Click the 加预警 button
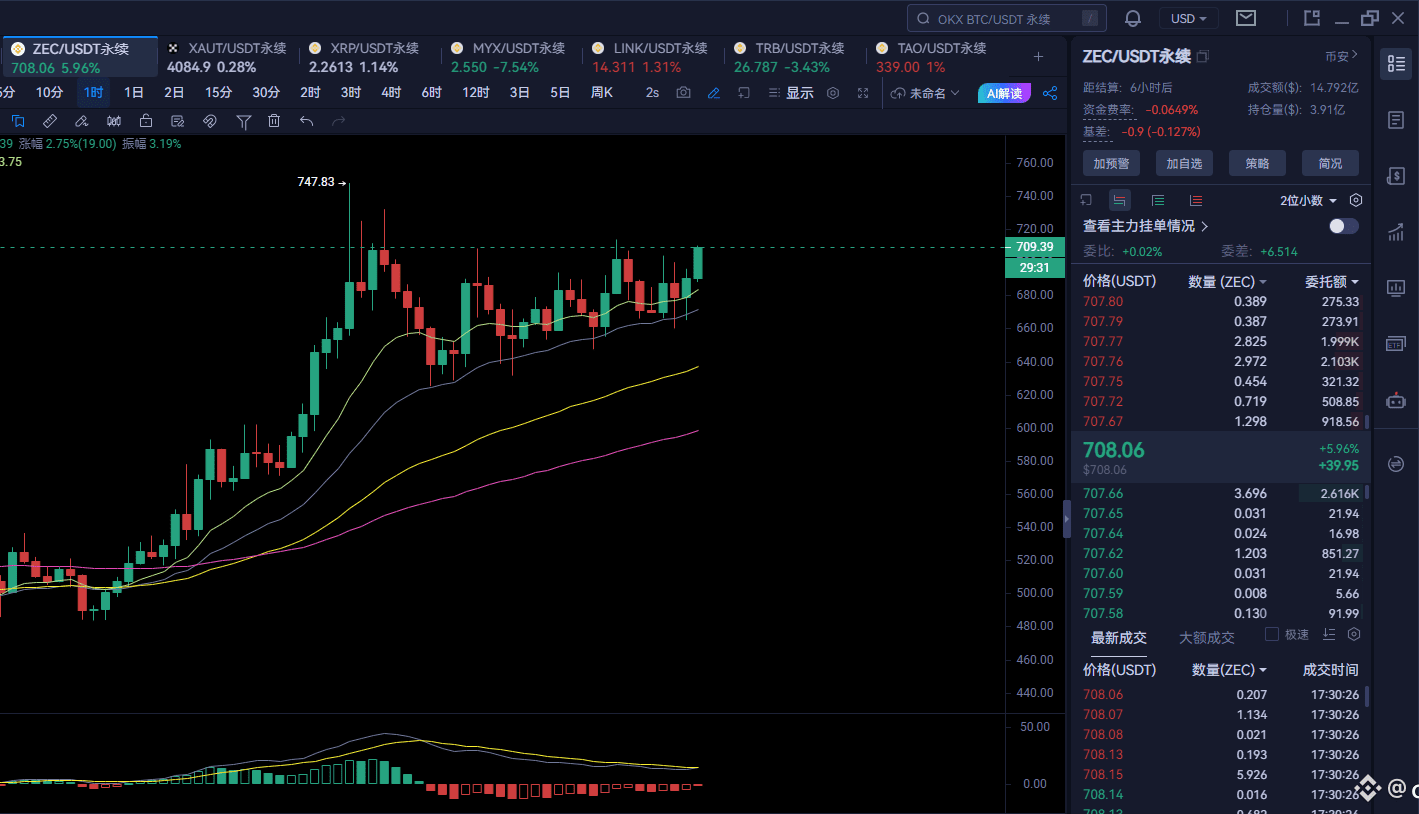Viewport: 1419px width, 814px height. coord(1110,163)
